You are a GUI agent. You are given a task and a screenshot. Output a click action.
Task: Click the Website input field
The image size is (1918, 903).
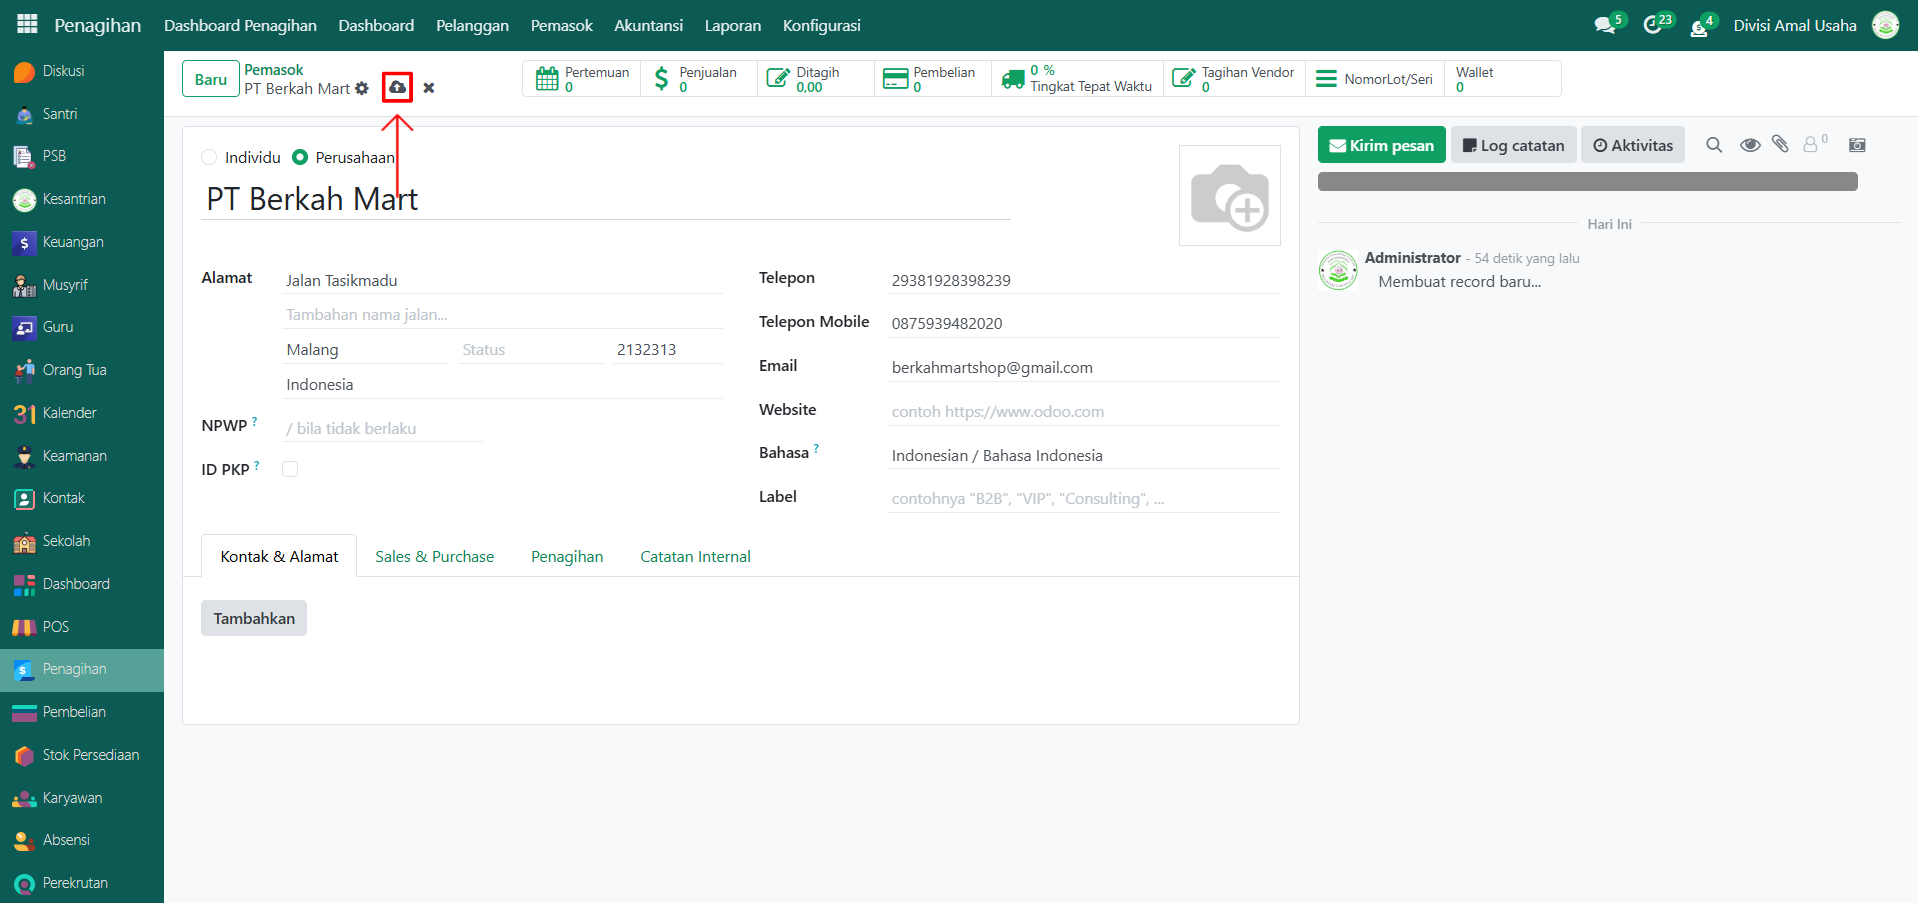coord(1082,412)
